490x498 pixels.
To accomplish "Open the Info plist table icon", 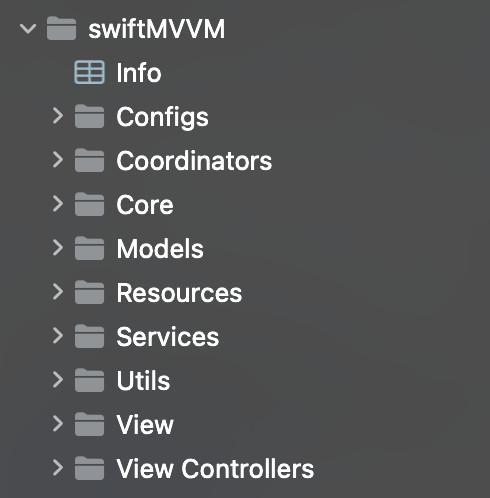I will tap(89, 72).
